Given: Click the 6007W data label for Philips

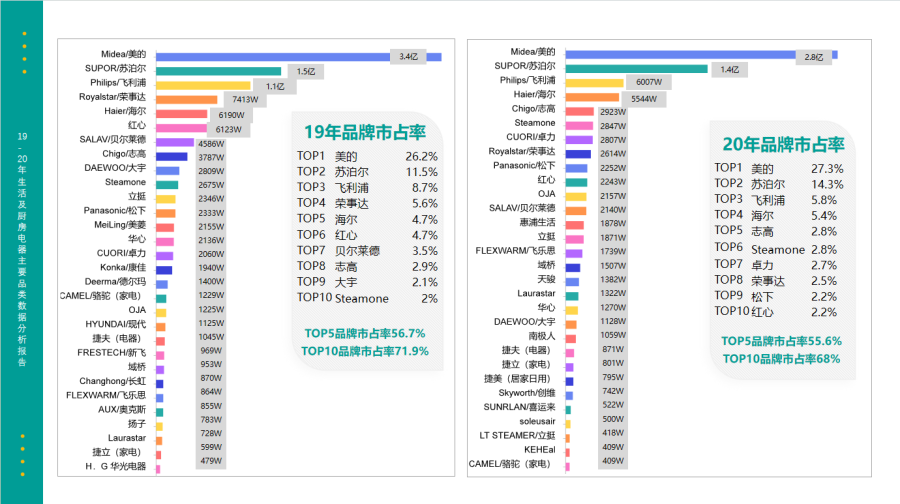Looking at the screenshot, I should (647, 83).
